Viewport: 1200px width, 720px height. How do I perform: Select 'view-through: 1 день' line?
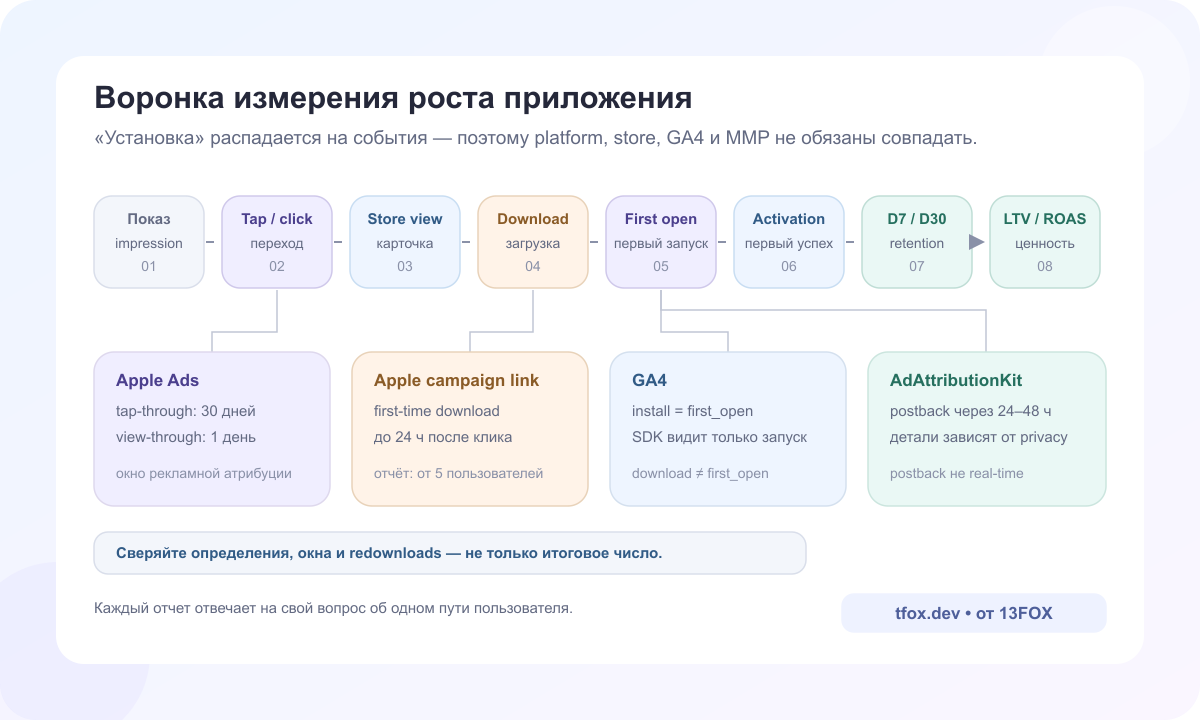(186, 437)
